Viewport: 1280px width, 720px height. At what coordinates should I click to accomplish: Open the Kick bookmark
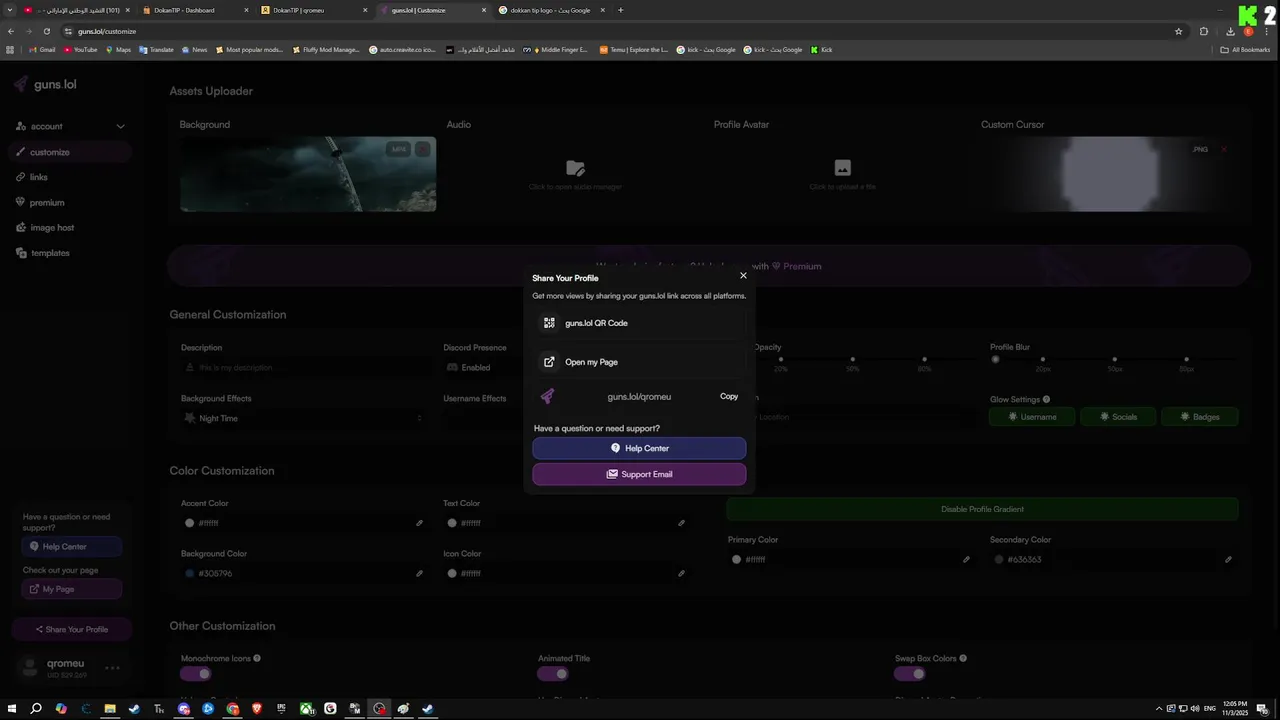[x=821, y=49]
